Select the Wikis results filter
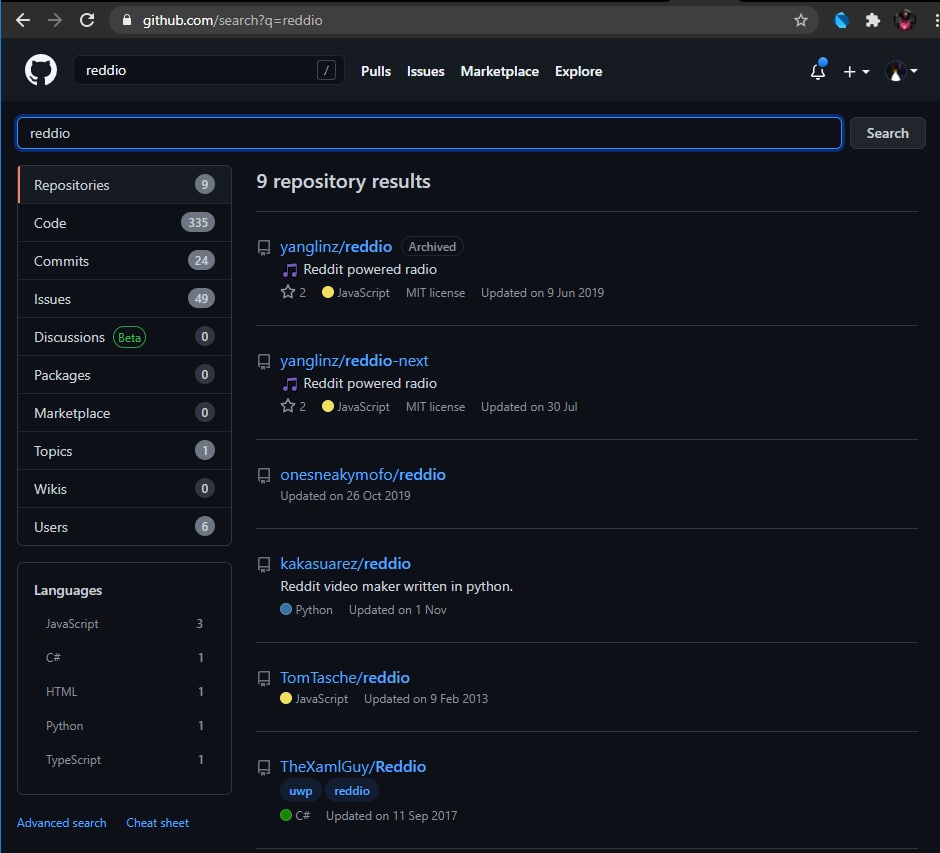Screen dimensions: 940x853 (125, 489)
